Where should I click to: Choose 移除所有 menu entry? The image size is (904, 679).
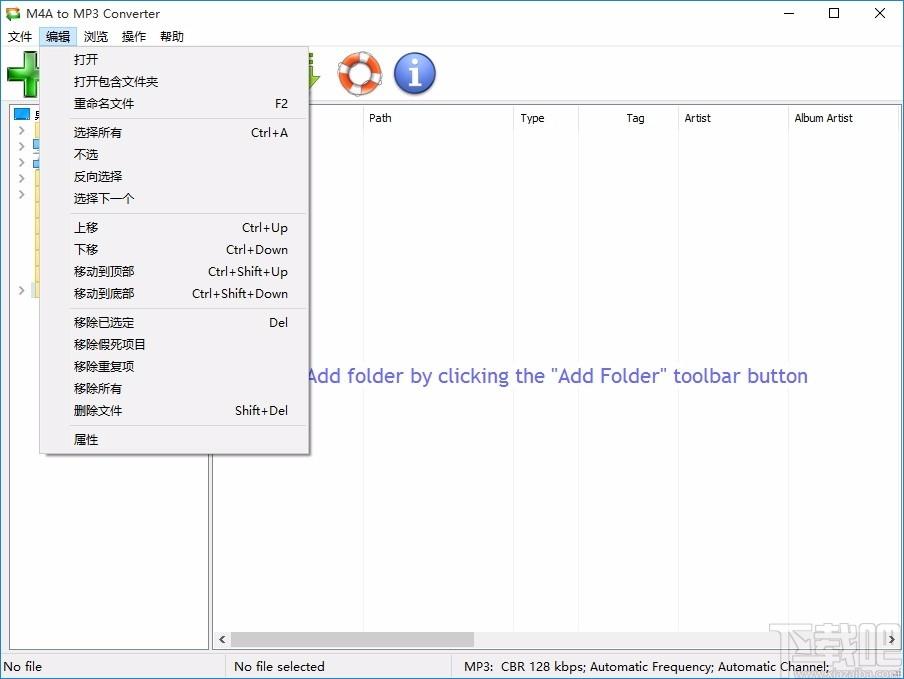click(x=174, y=388)
